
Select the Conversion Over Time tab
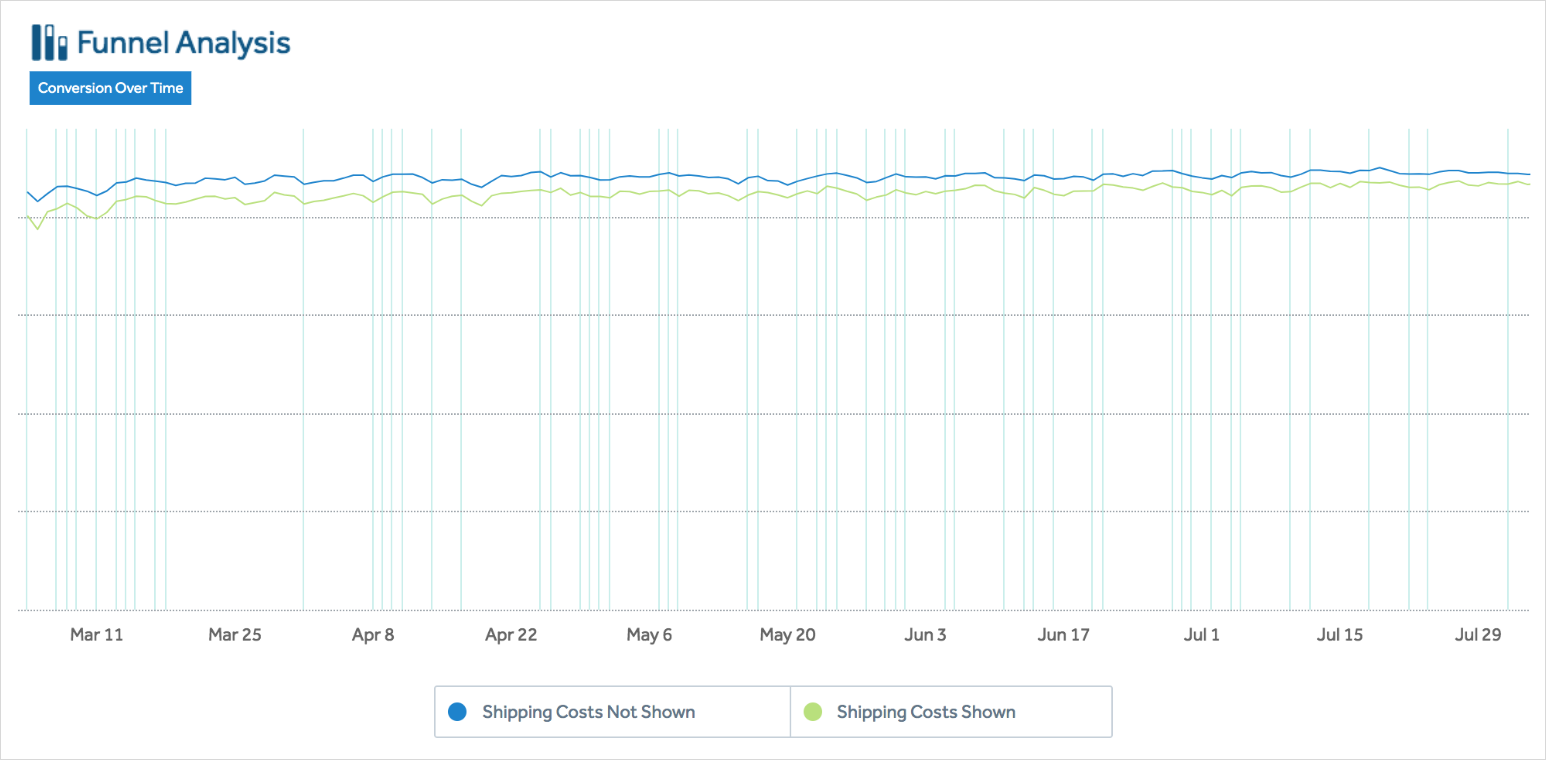click(110, 88)
